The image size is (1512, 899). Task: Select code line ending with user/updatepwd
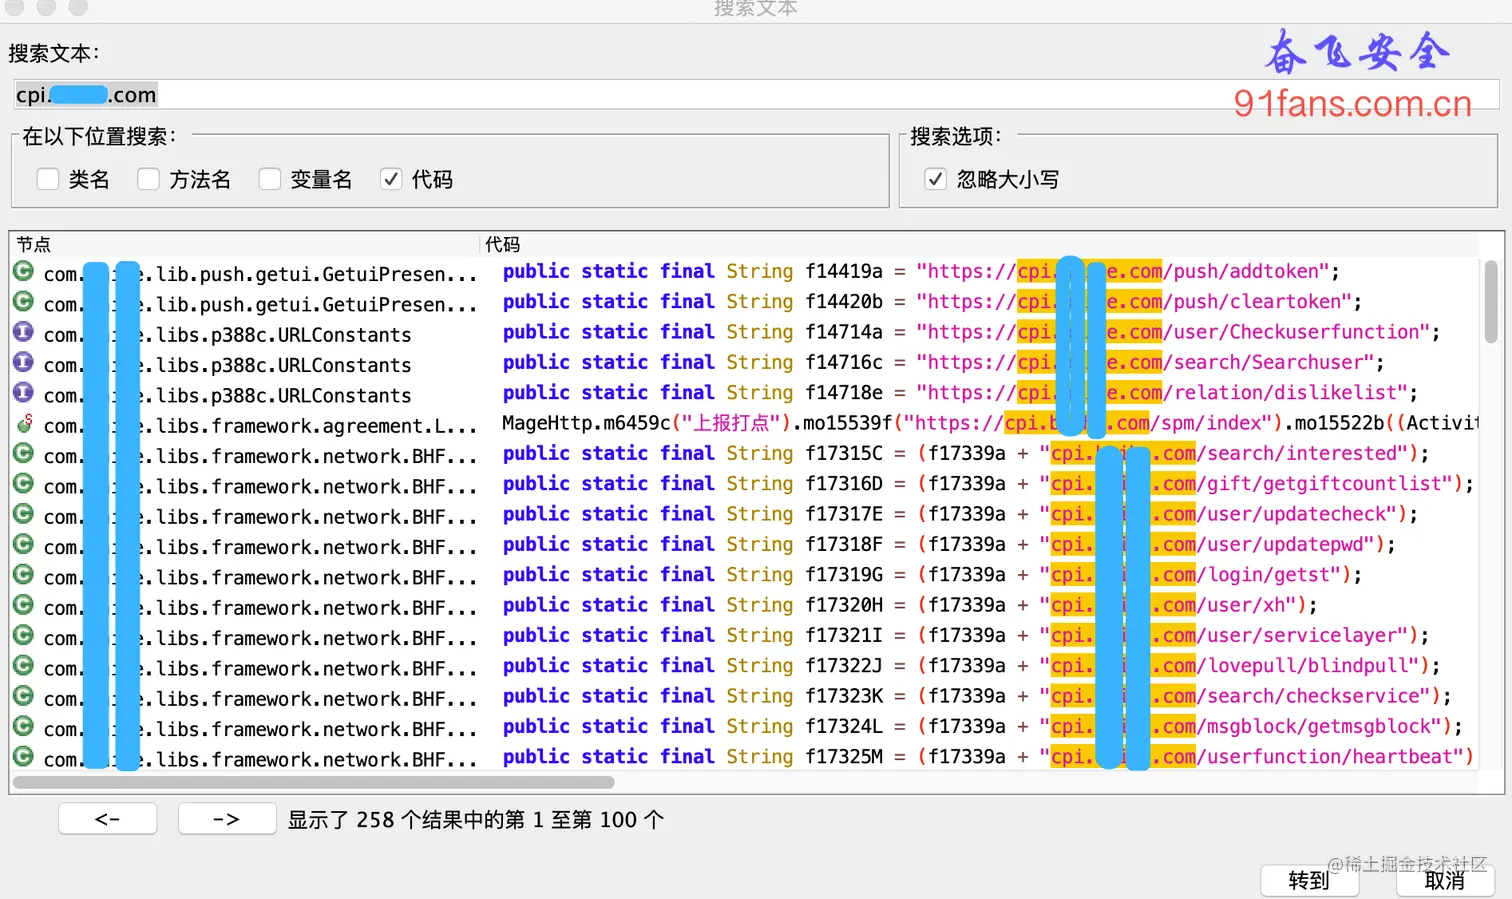click(x=949, y=544)
